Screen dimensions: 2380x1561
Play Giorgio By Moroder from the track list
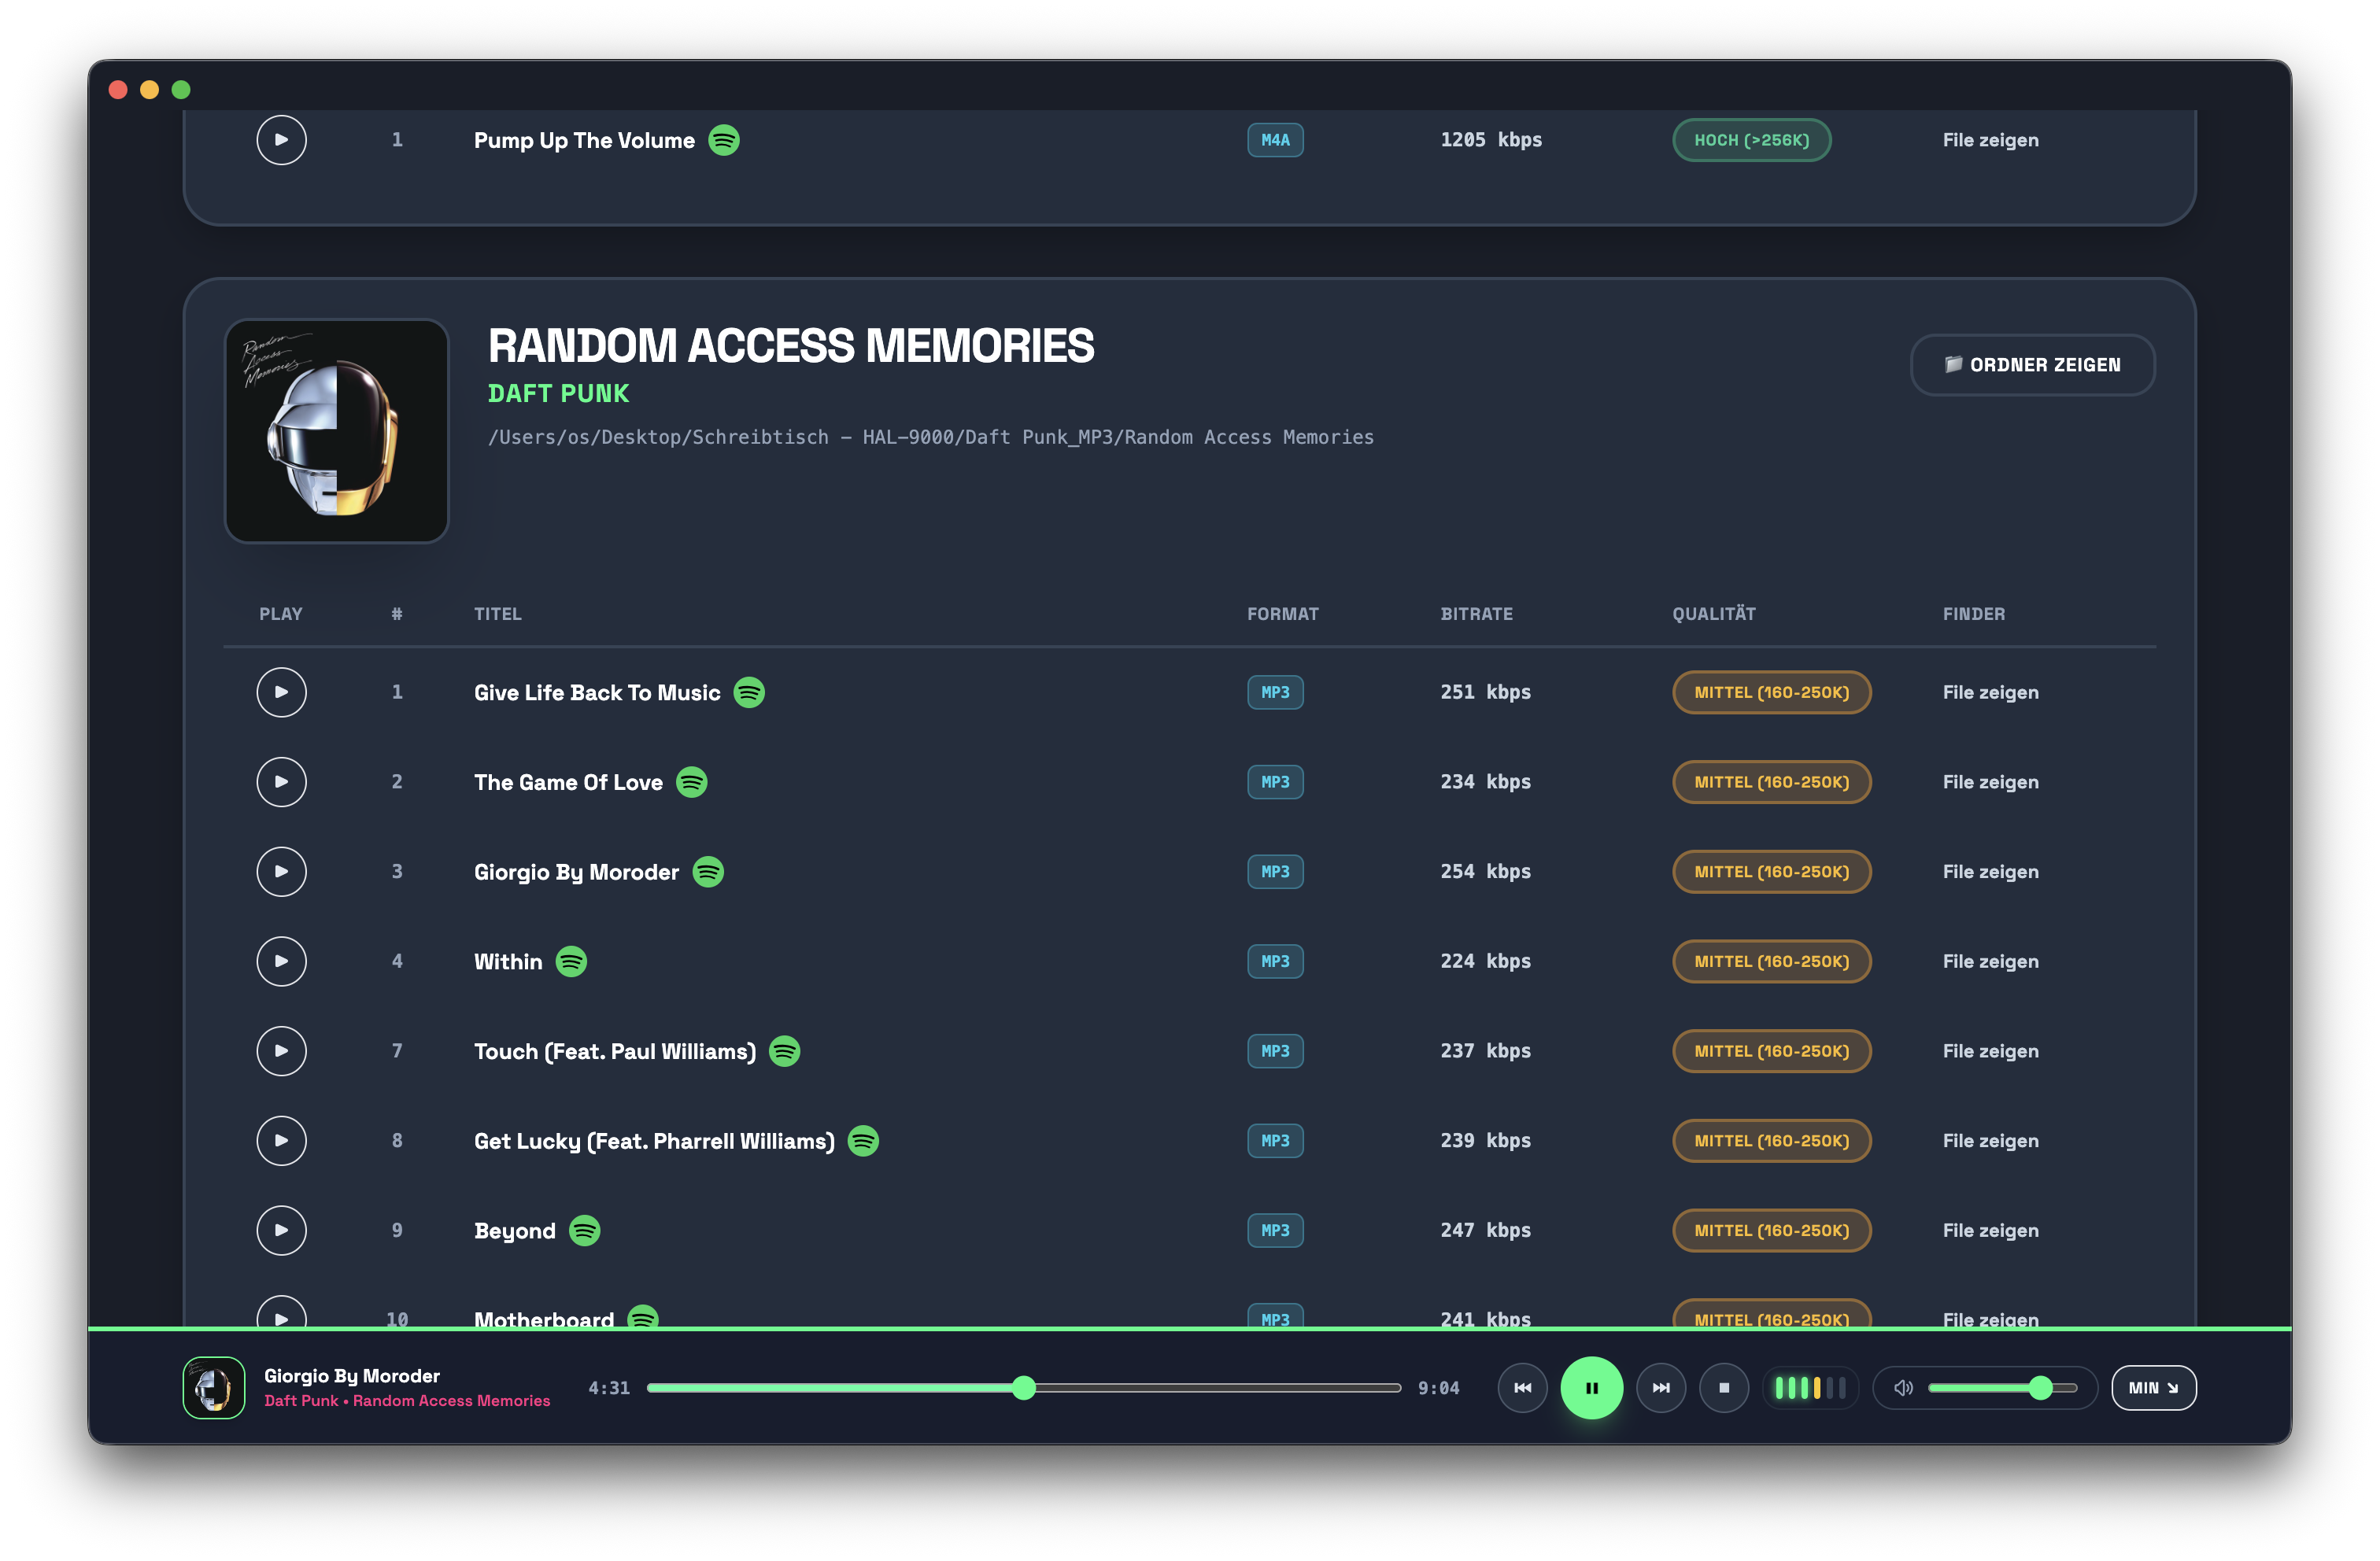point(281,872)
